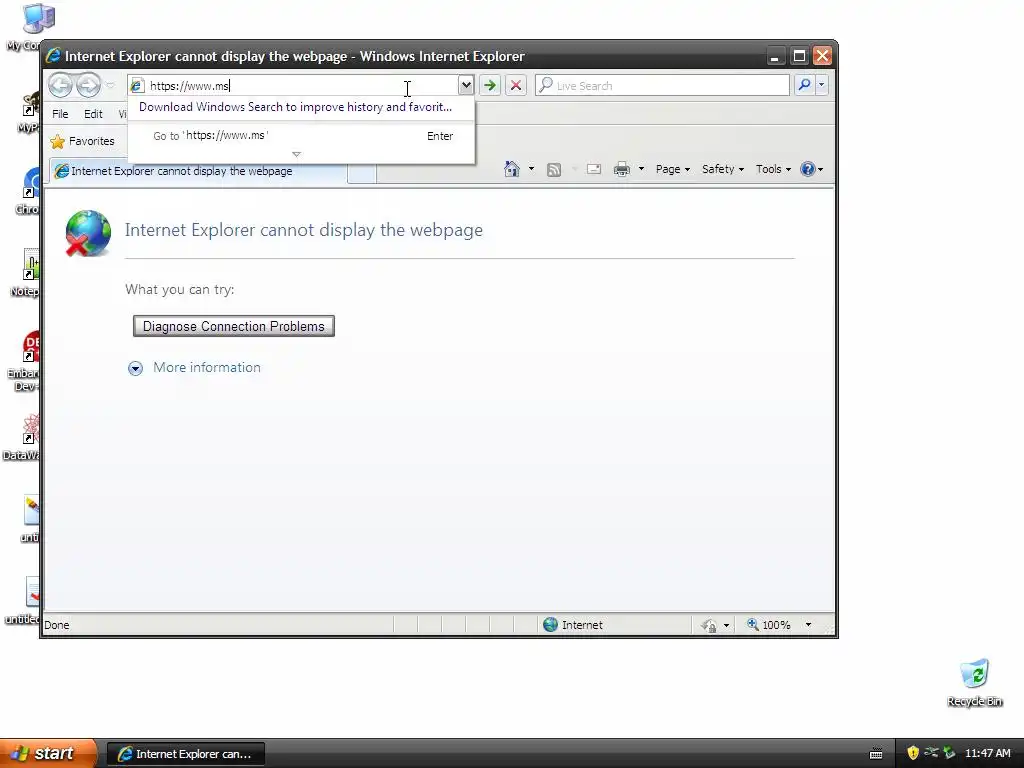Click the Safely Remove Hardware tray icon

tap(949, 753)
